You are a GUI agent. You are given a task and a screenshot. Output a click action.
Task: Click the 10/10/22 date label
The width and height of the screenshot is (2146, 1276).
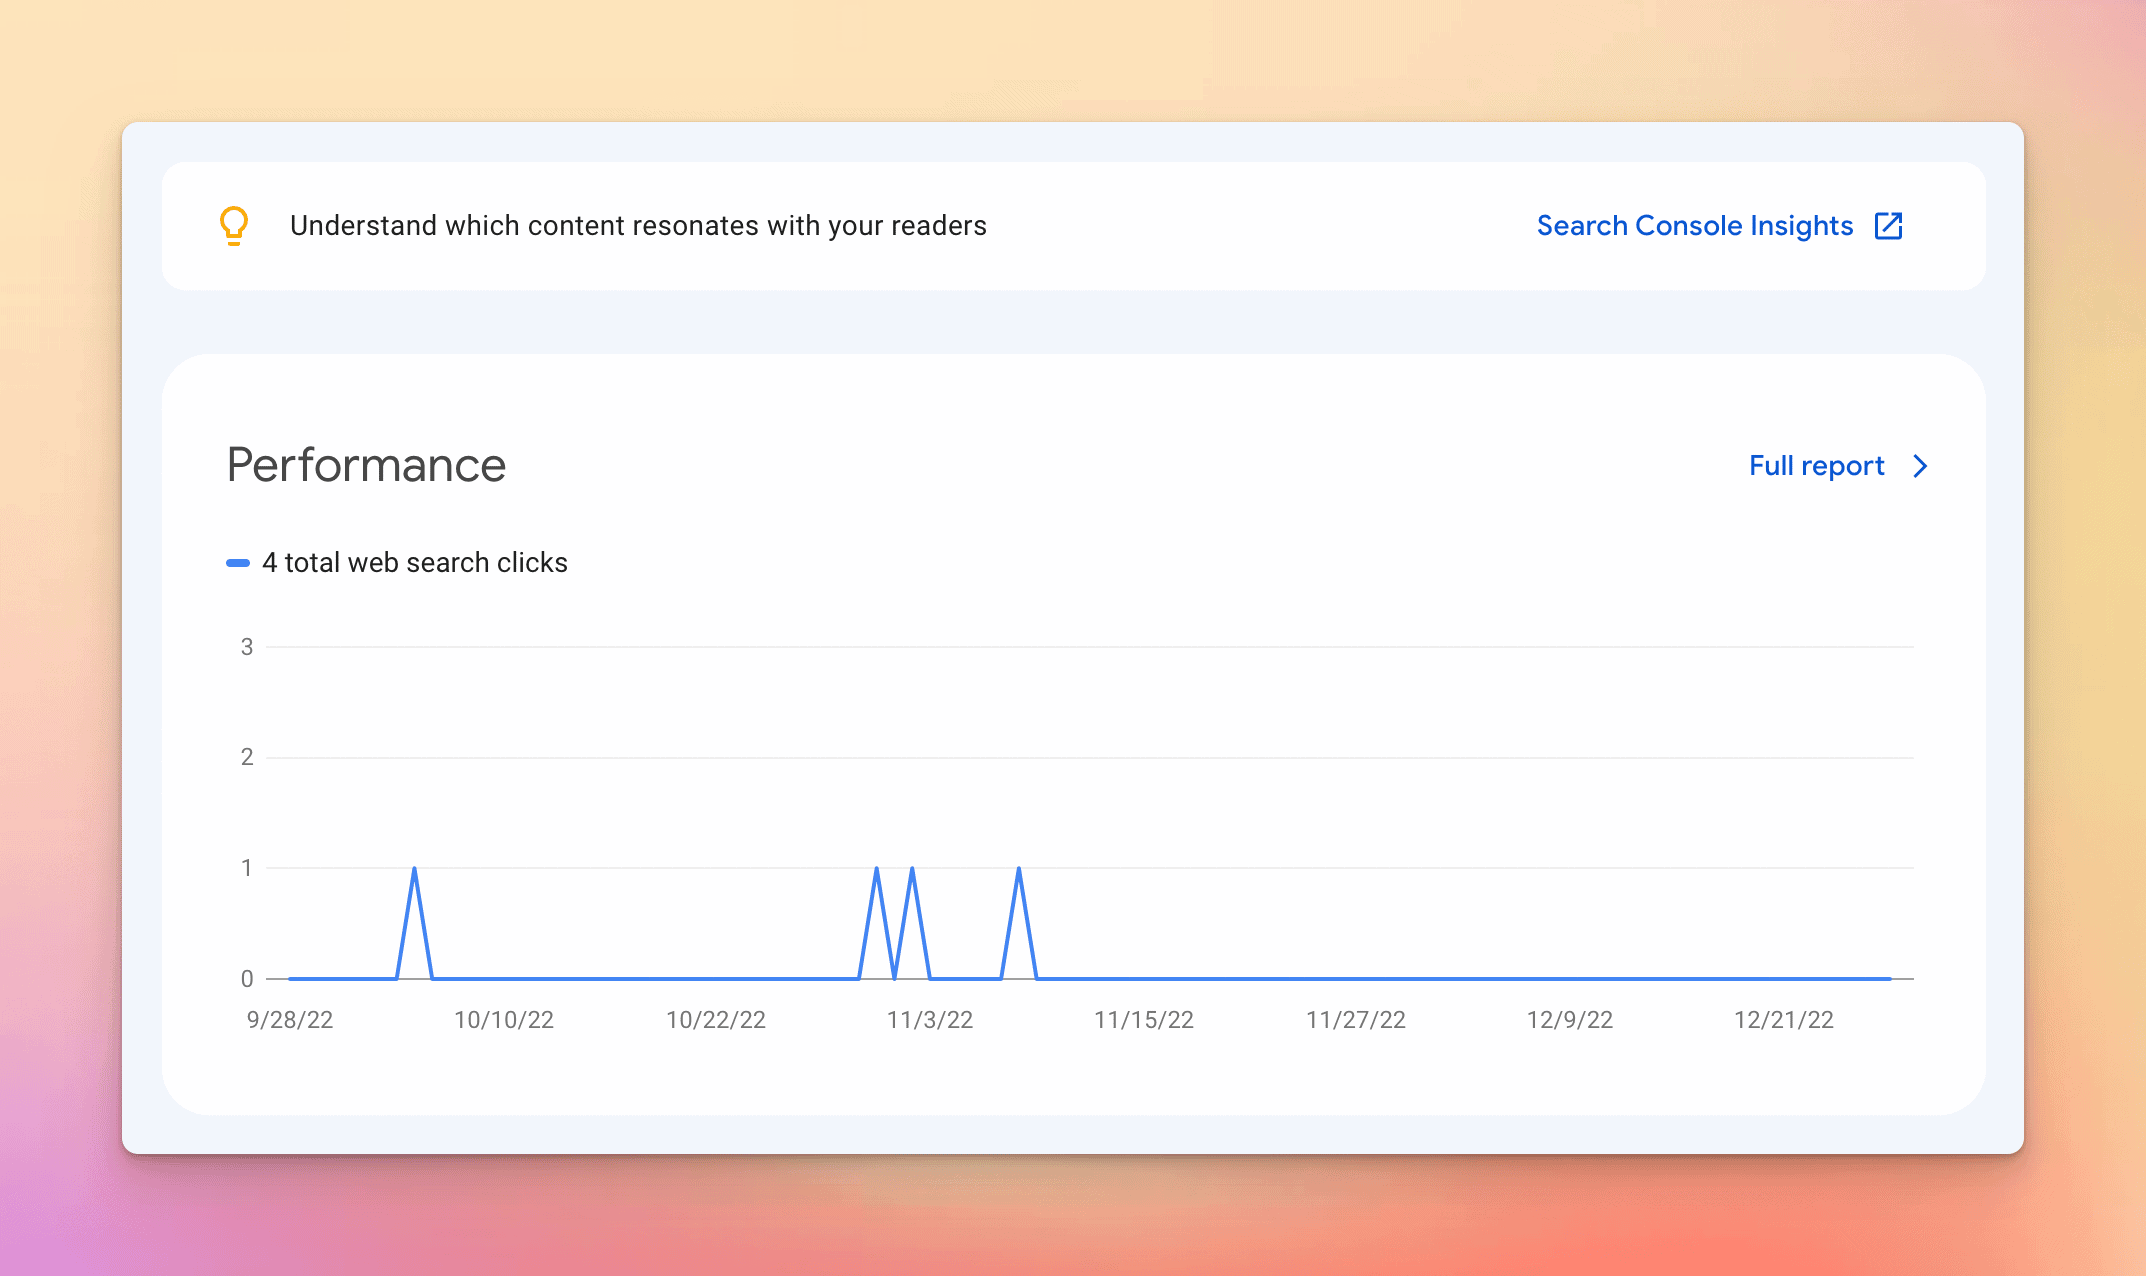pyautogui.click(x=504, y=1020)
